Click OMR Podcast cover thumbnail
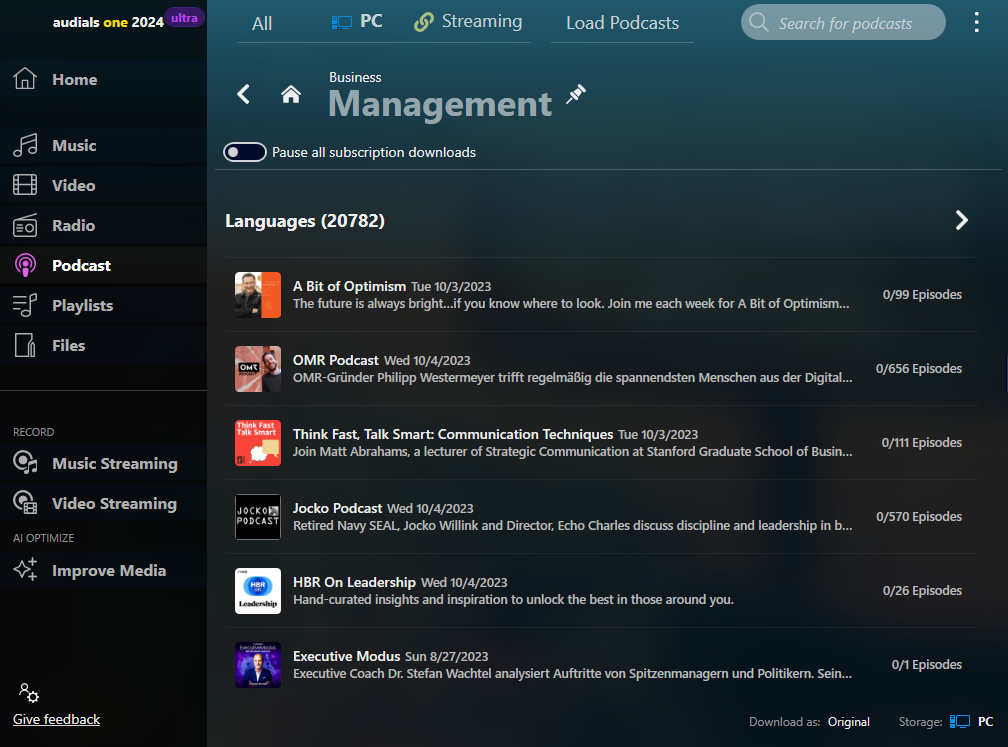This screenshot has width=1008, height=747. click(x=258, y=369)
